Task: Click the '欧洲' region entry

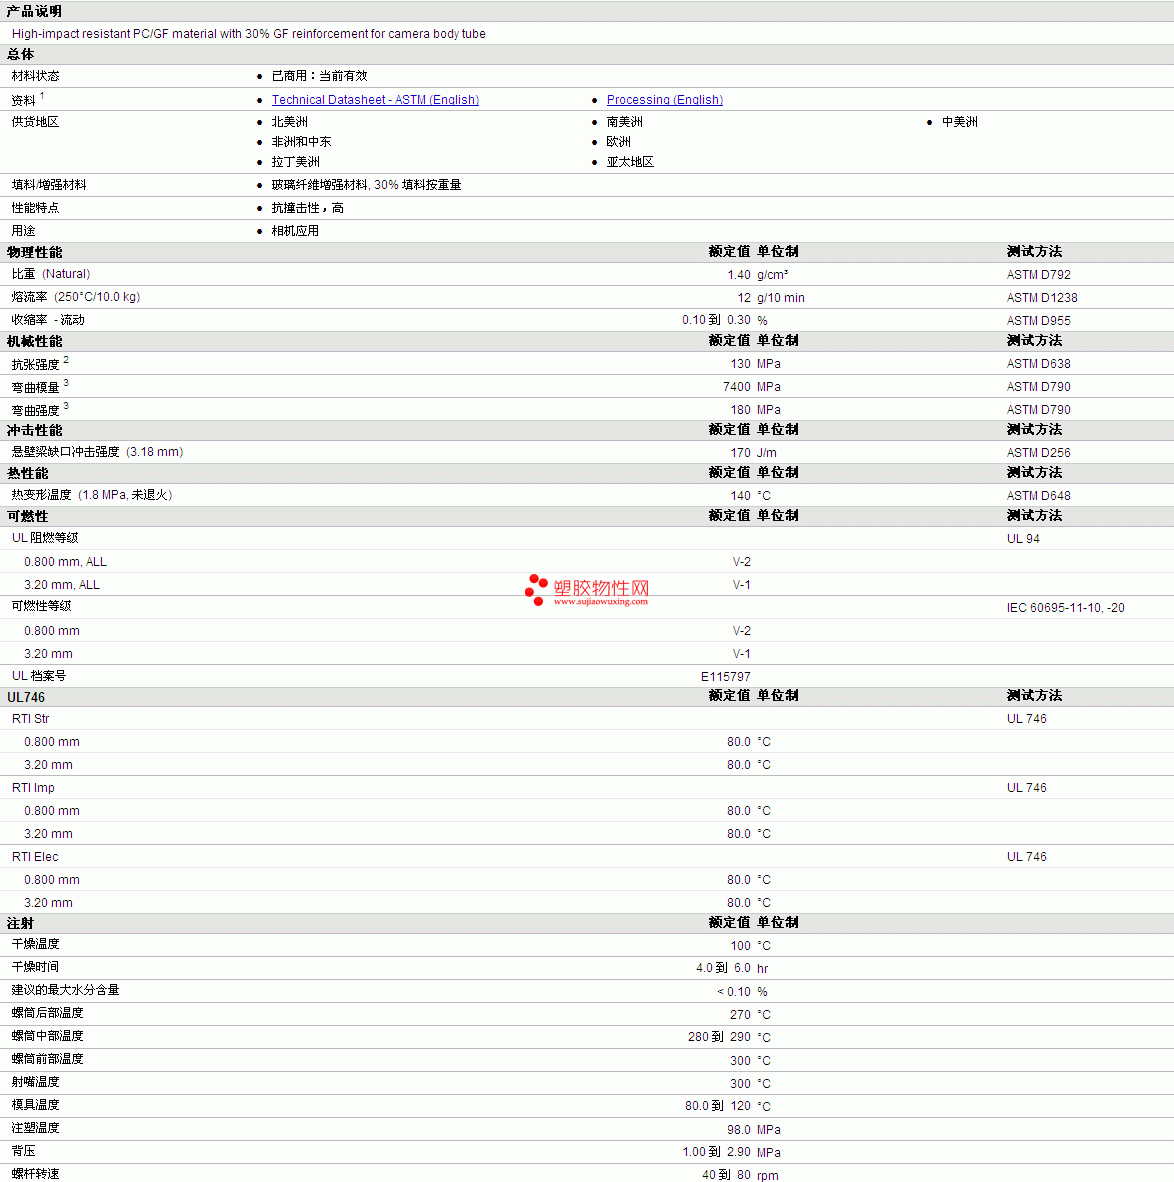Action: pos(618,142)
